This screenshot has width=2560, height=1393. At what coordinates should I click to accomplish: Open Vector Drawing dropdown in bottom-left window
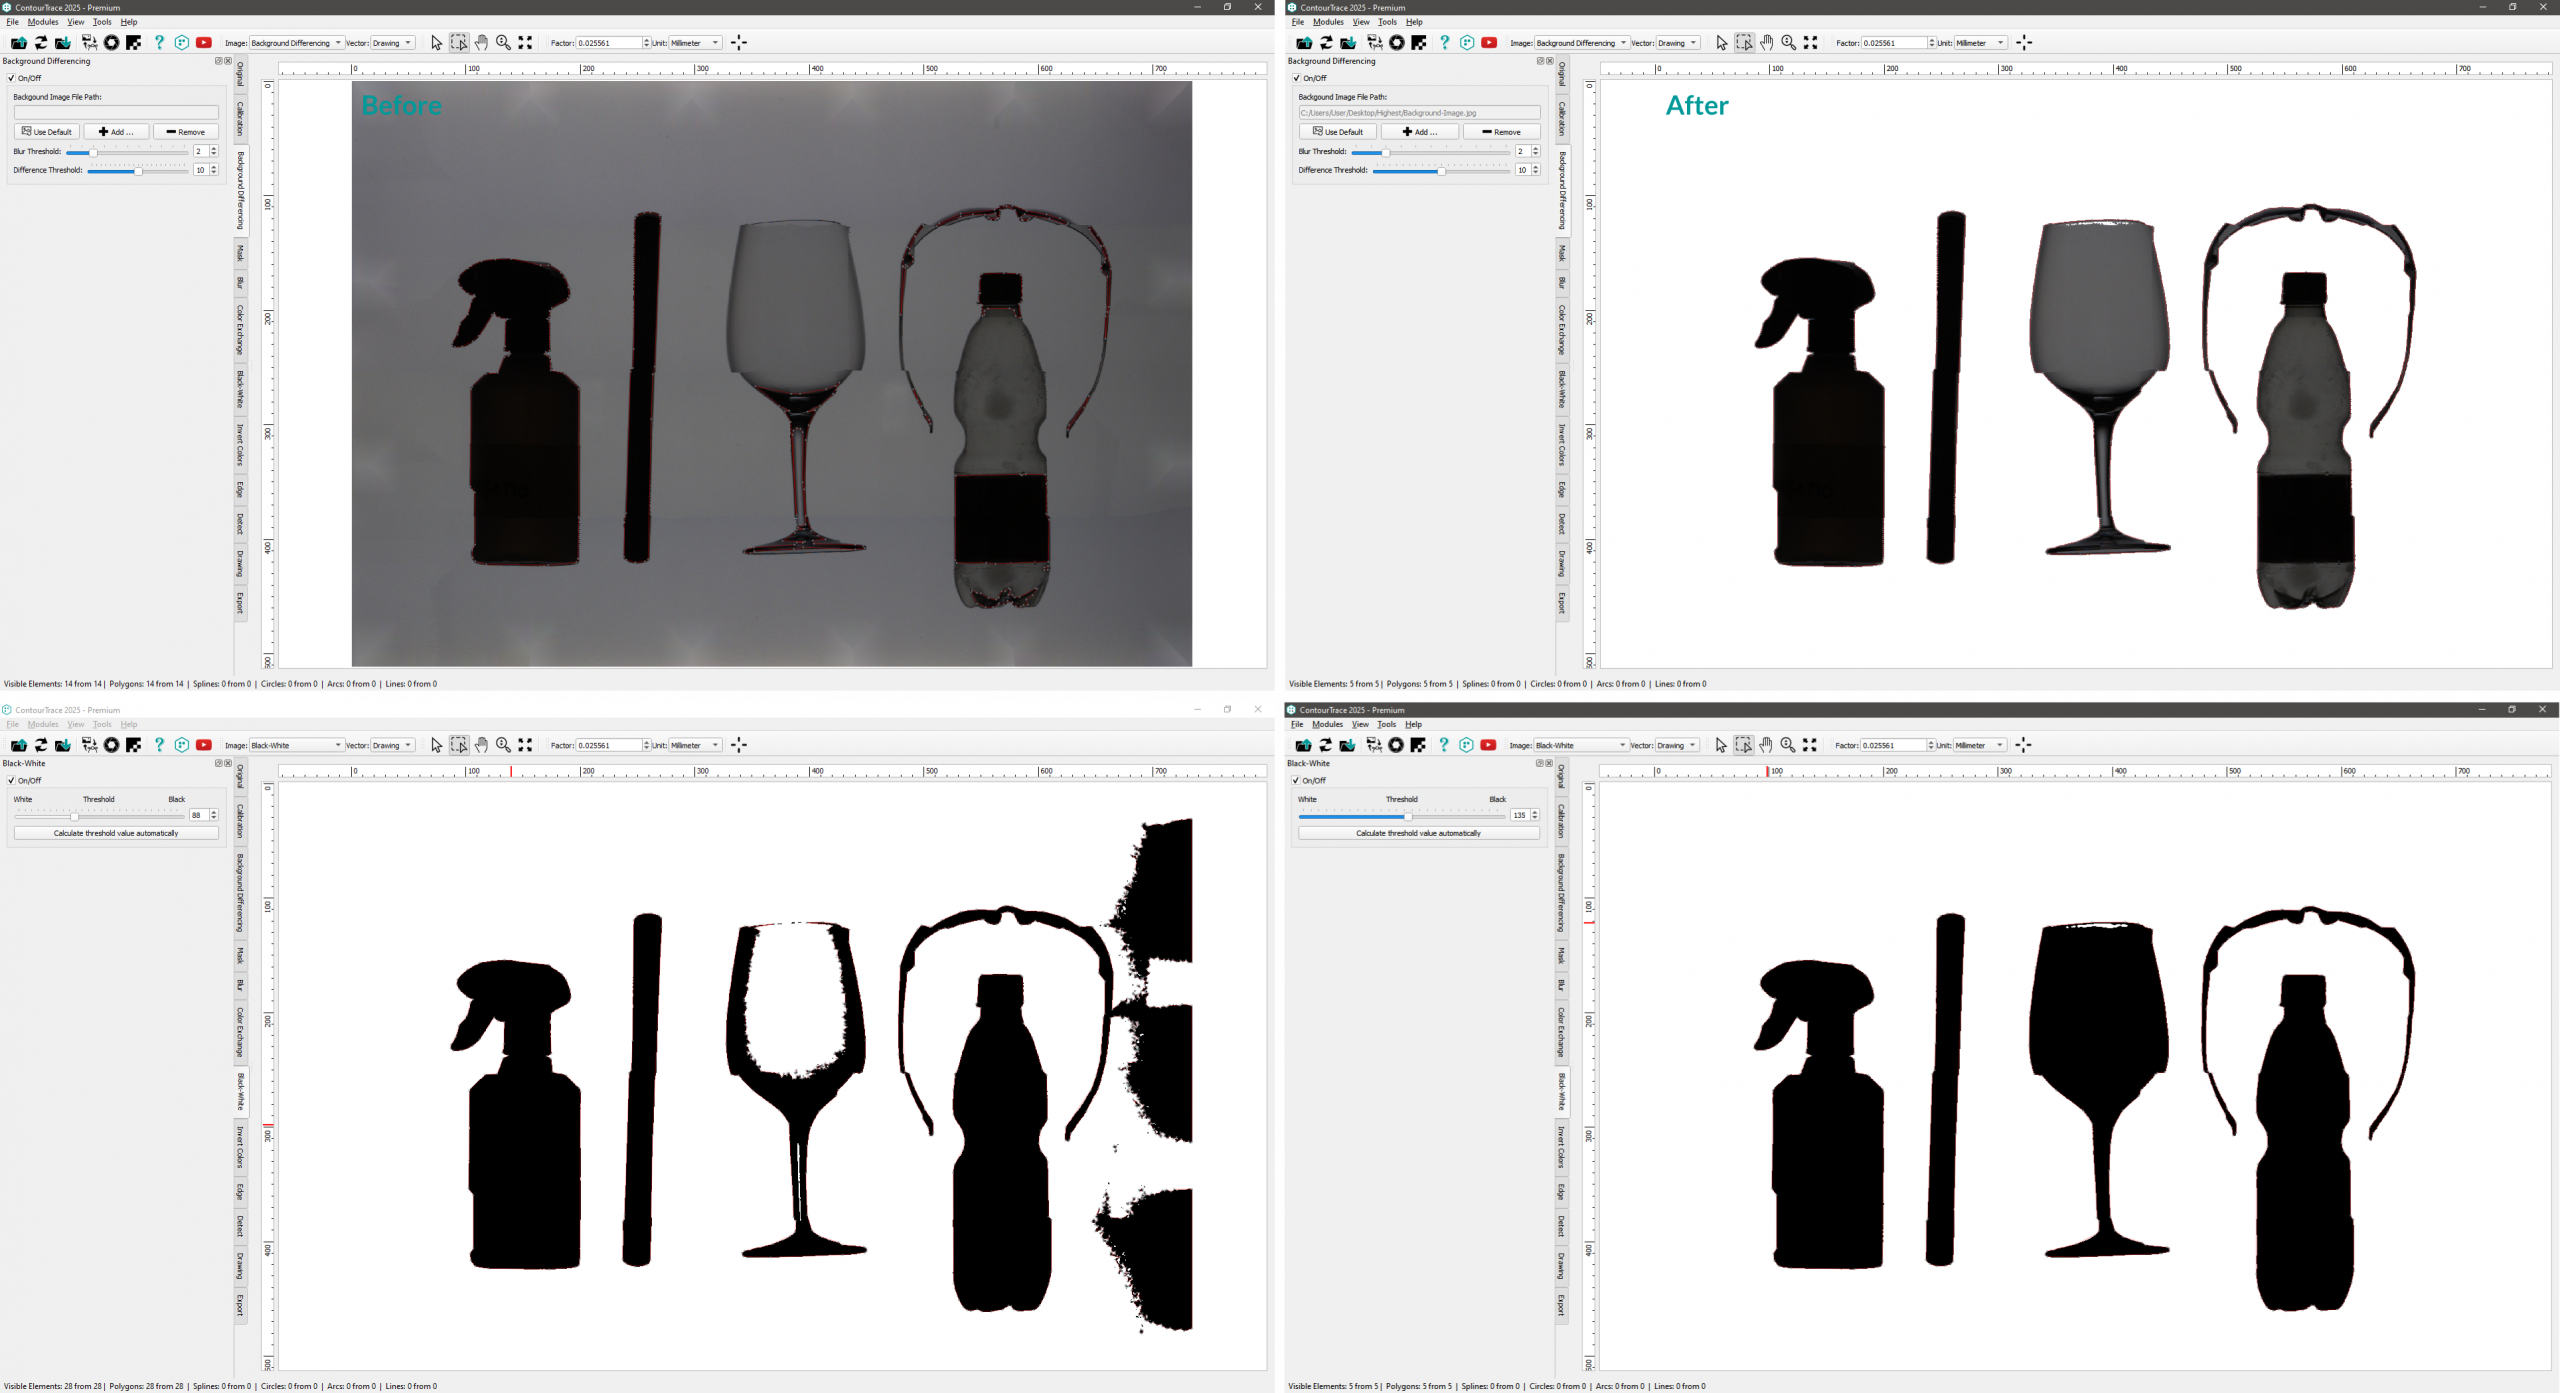click(392, 745)
